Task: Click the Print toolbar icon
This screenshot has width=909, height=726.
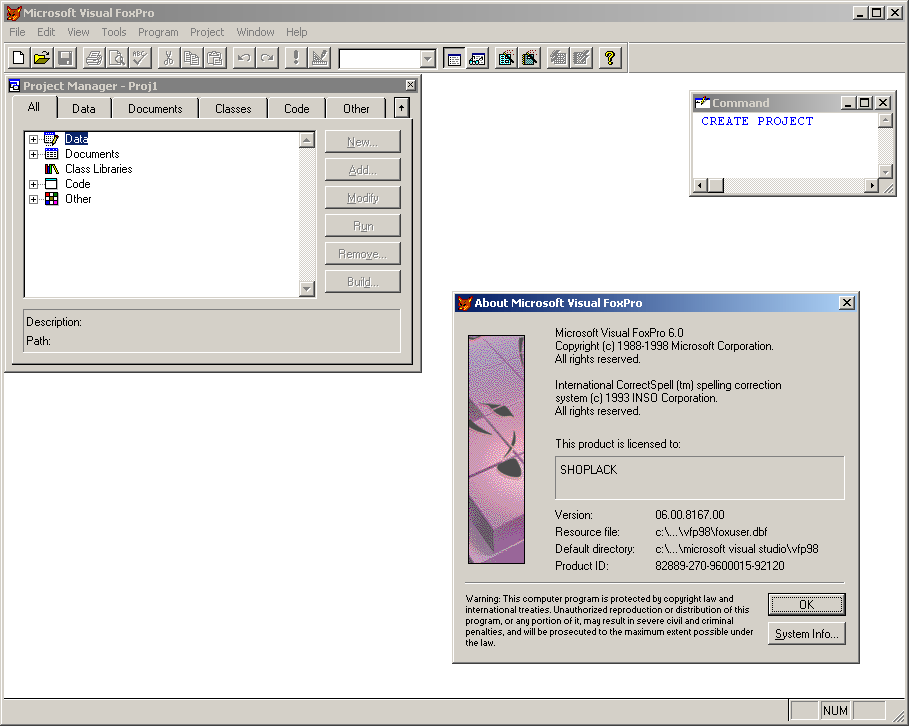Action: click(x=94, y=58)
